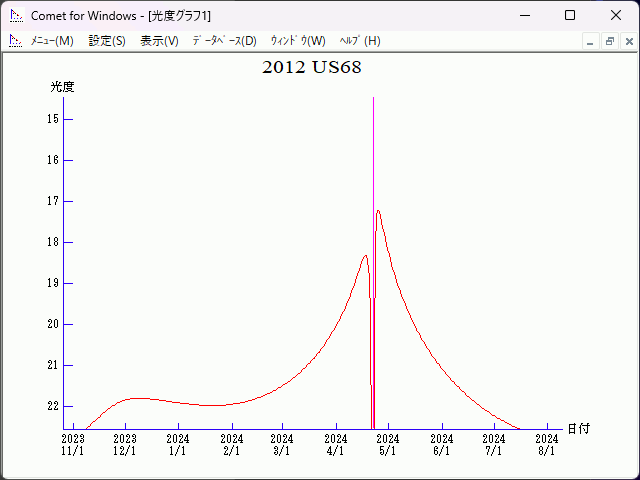
Task: Open the 設定(S) settings menu
Action: [x=107, y=41]
